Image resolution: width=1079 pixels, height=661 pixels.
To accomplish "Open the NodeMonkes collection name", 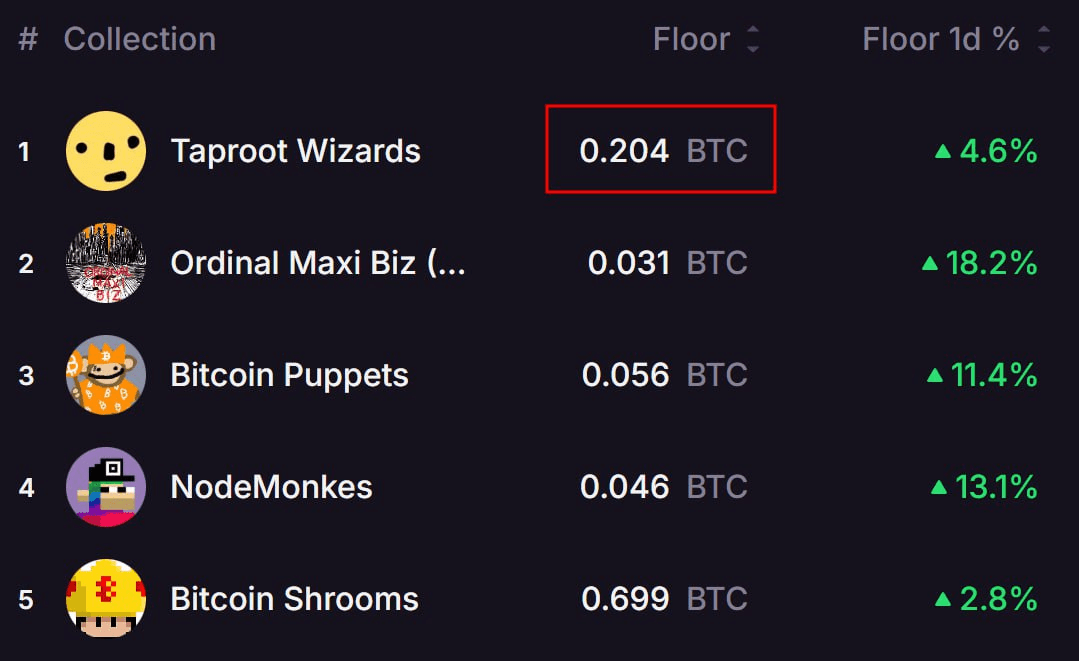I will 272,487.
